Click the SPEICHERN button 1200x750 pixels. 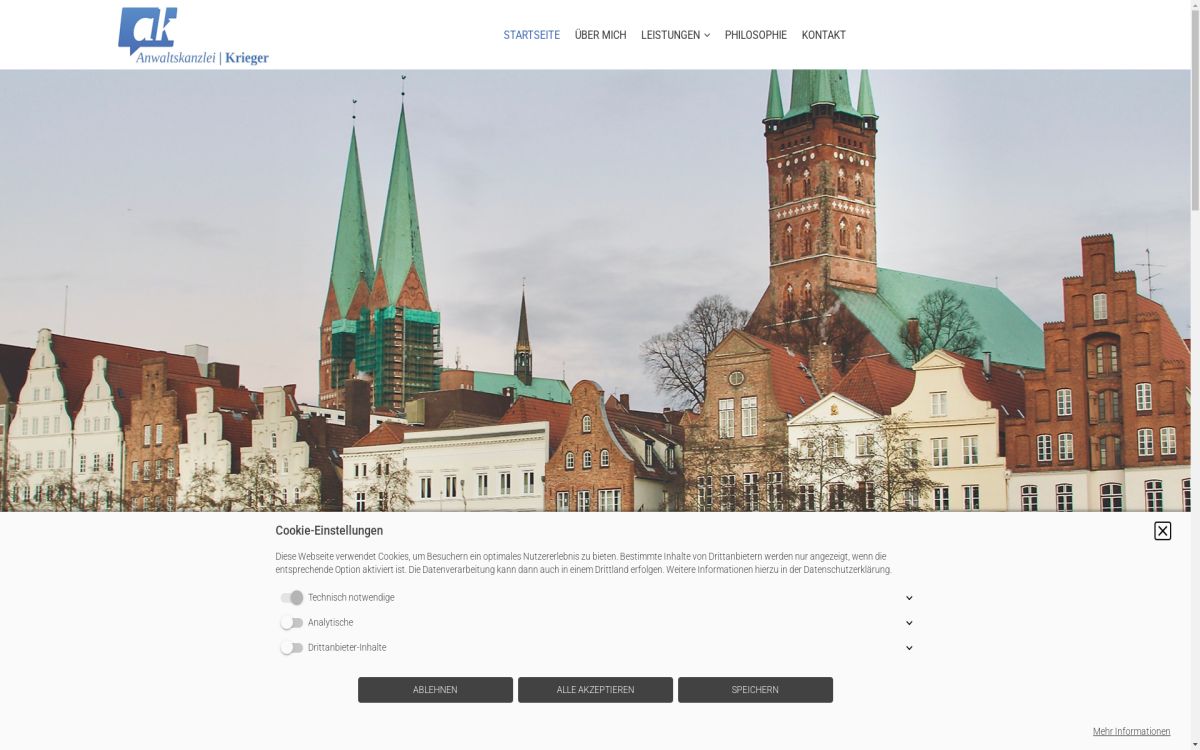(x=755, y=689)
